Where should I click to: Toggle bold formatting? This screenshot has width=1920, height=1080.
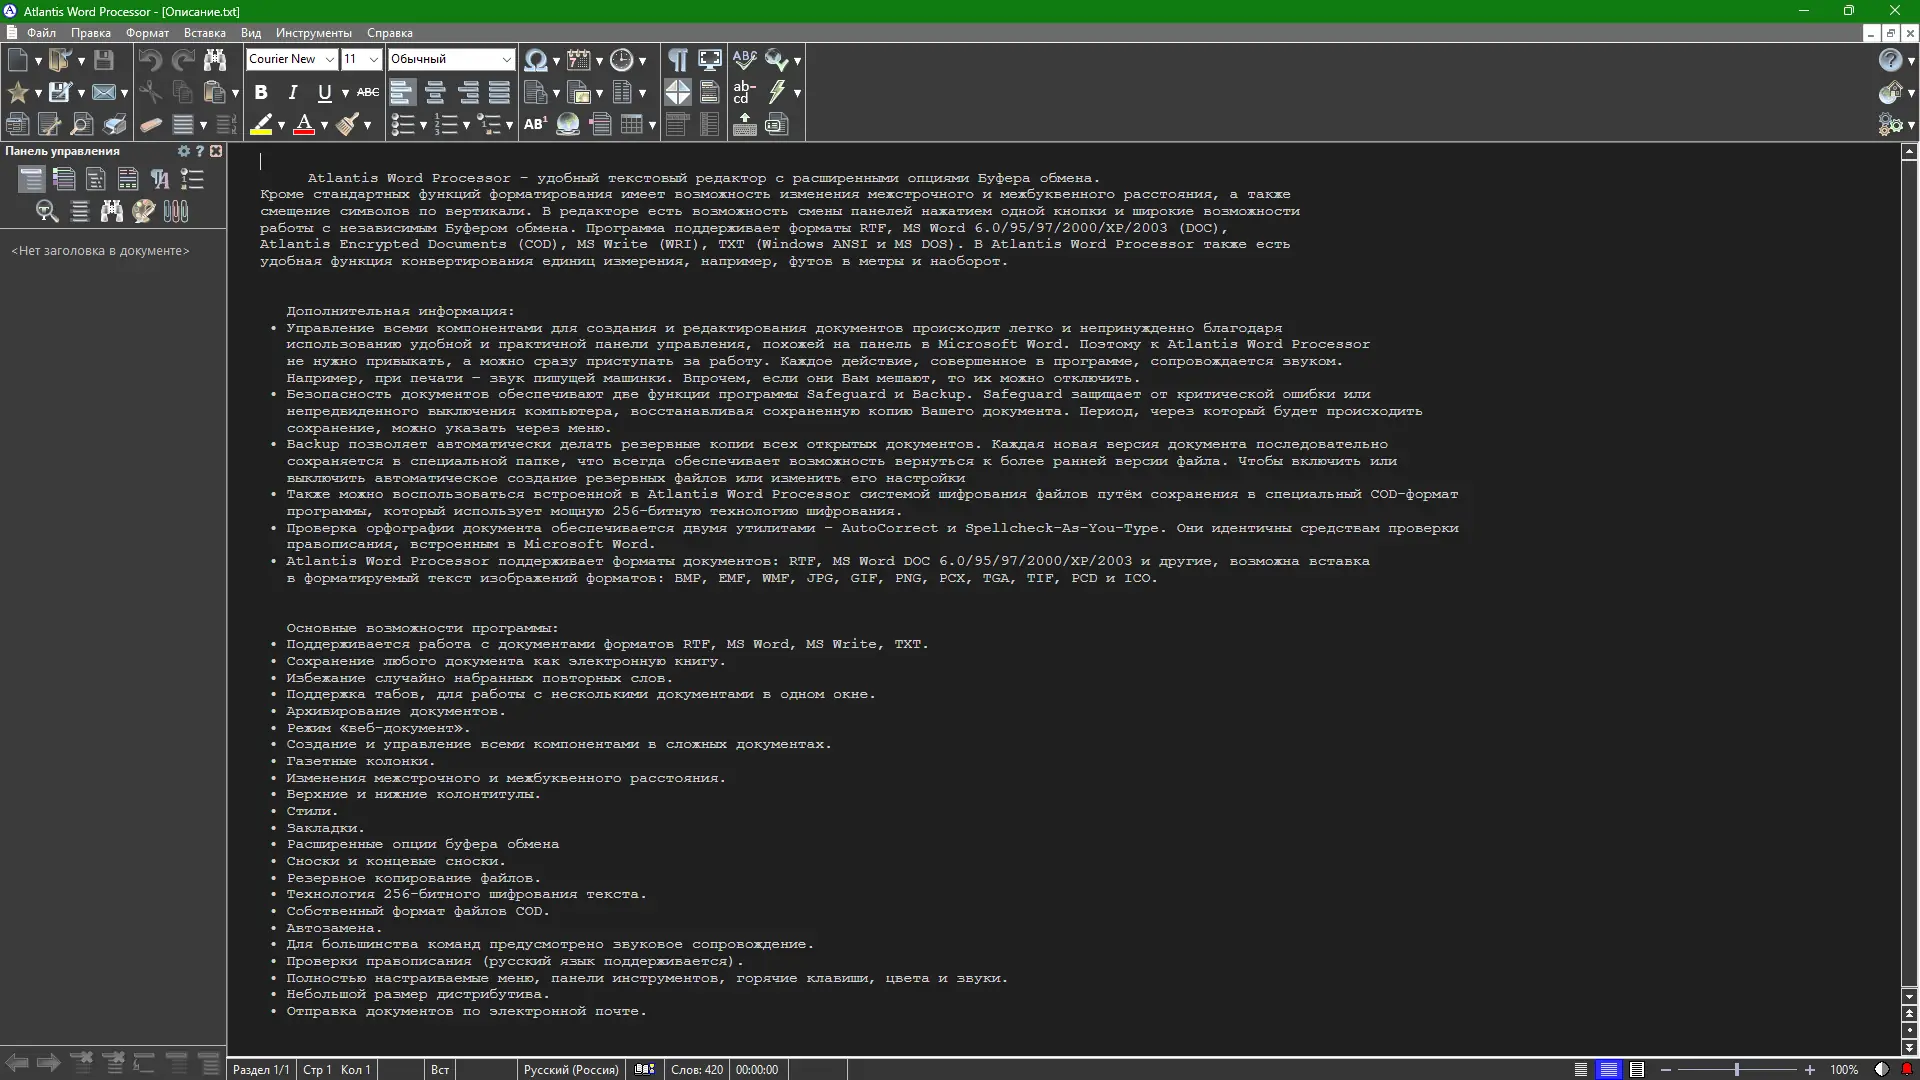(x=261, y=92)
